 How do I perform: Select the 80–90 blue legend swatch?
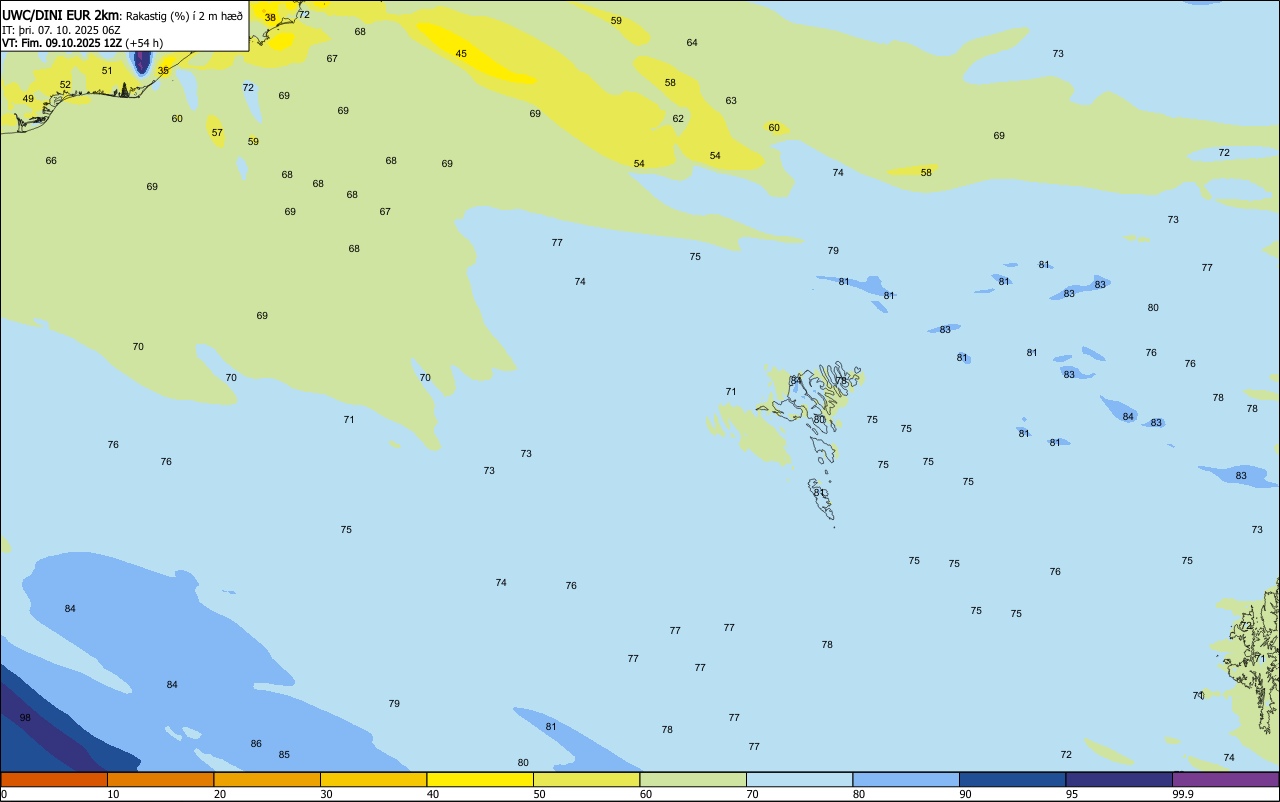906,779
